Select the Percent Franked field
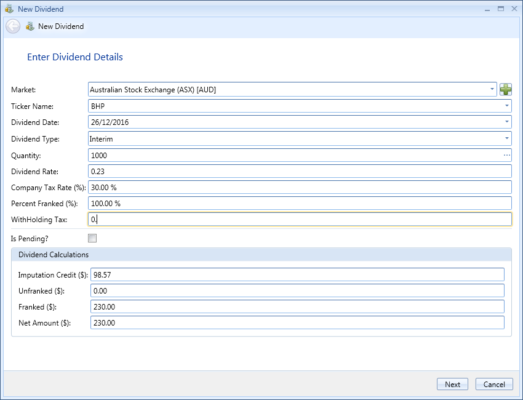The width and height of the screenshot is (523, 400). (x=300, y=203)
